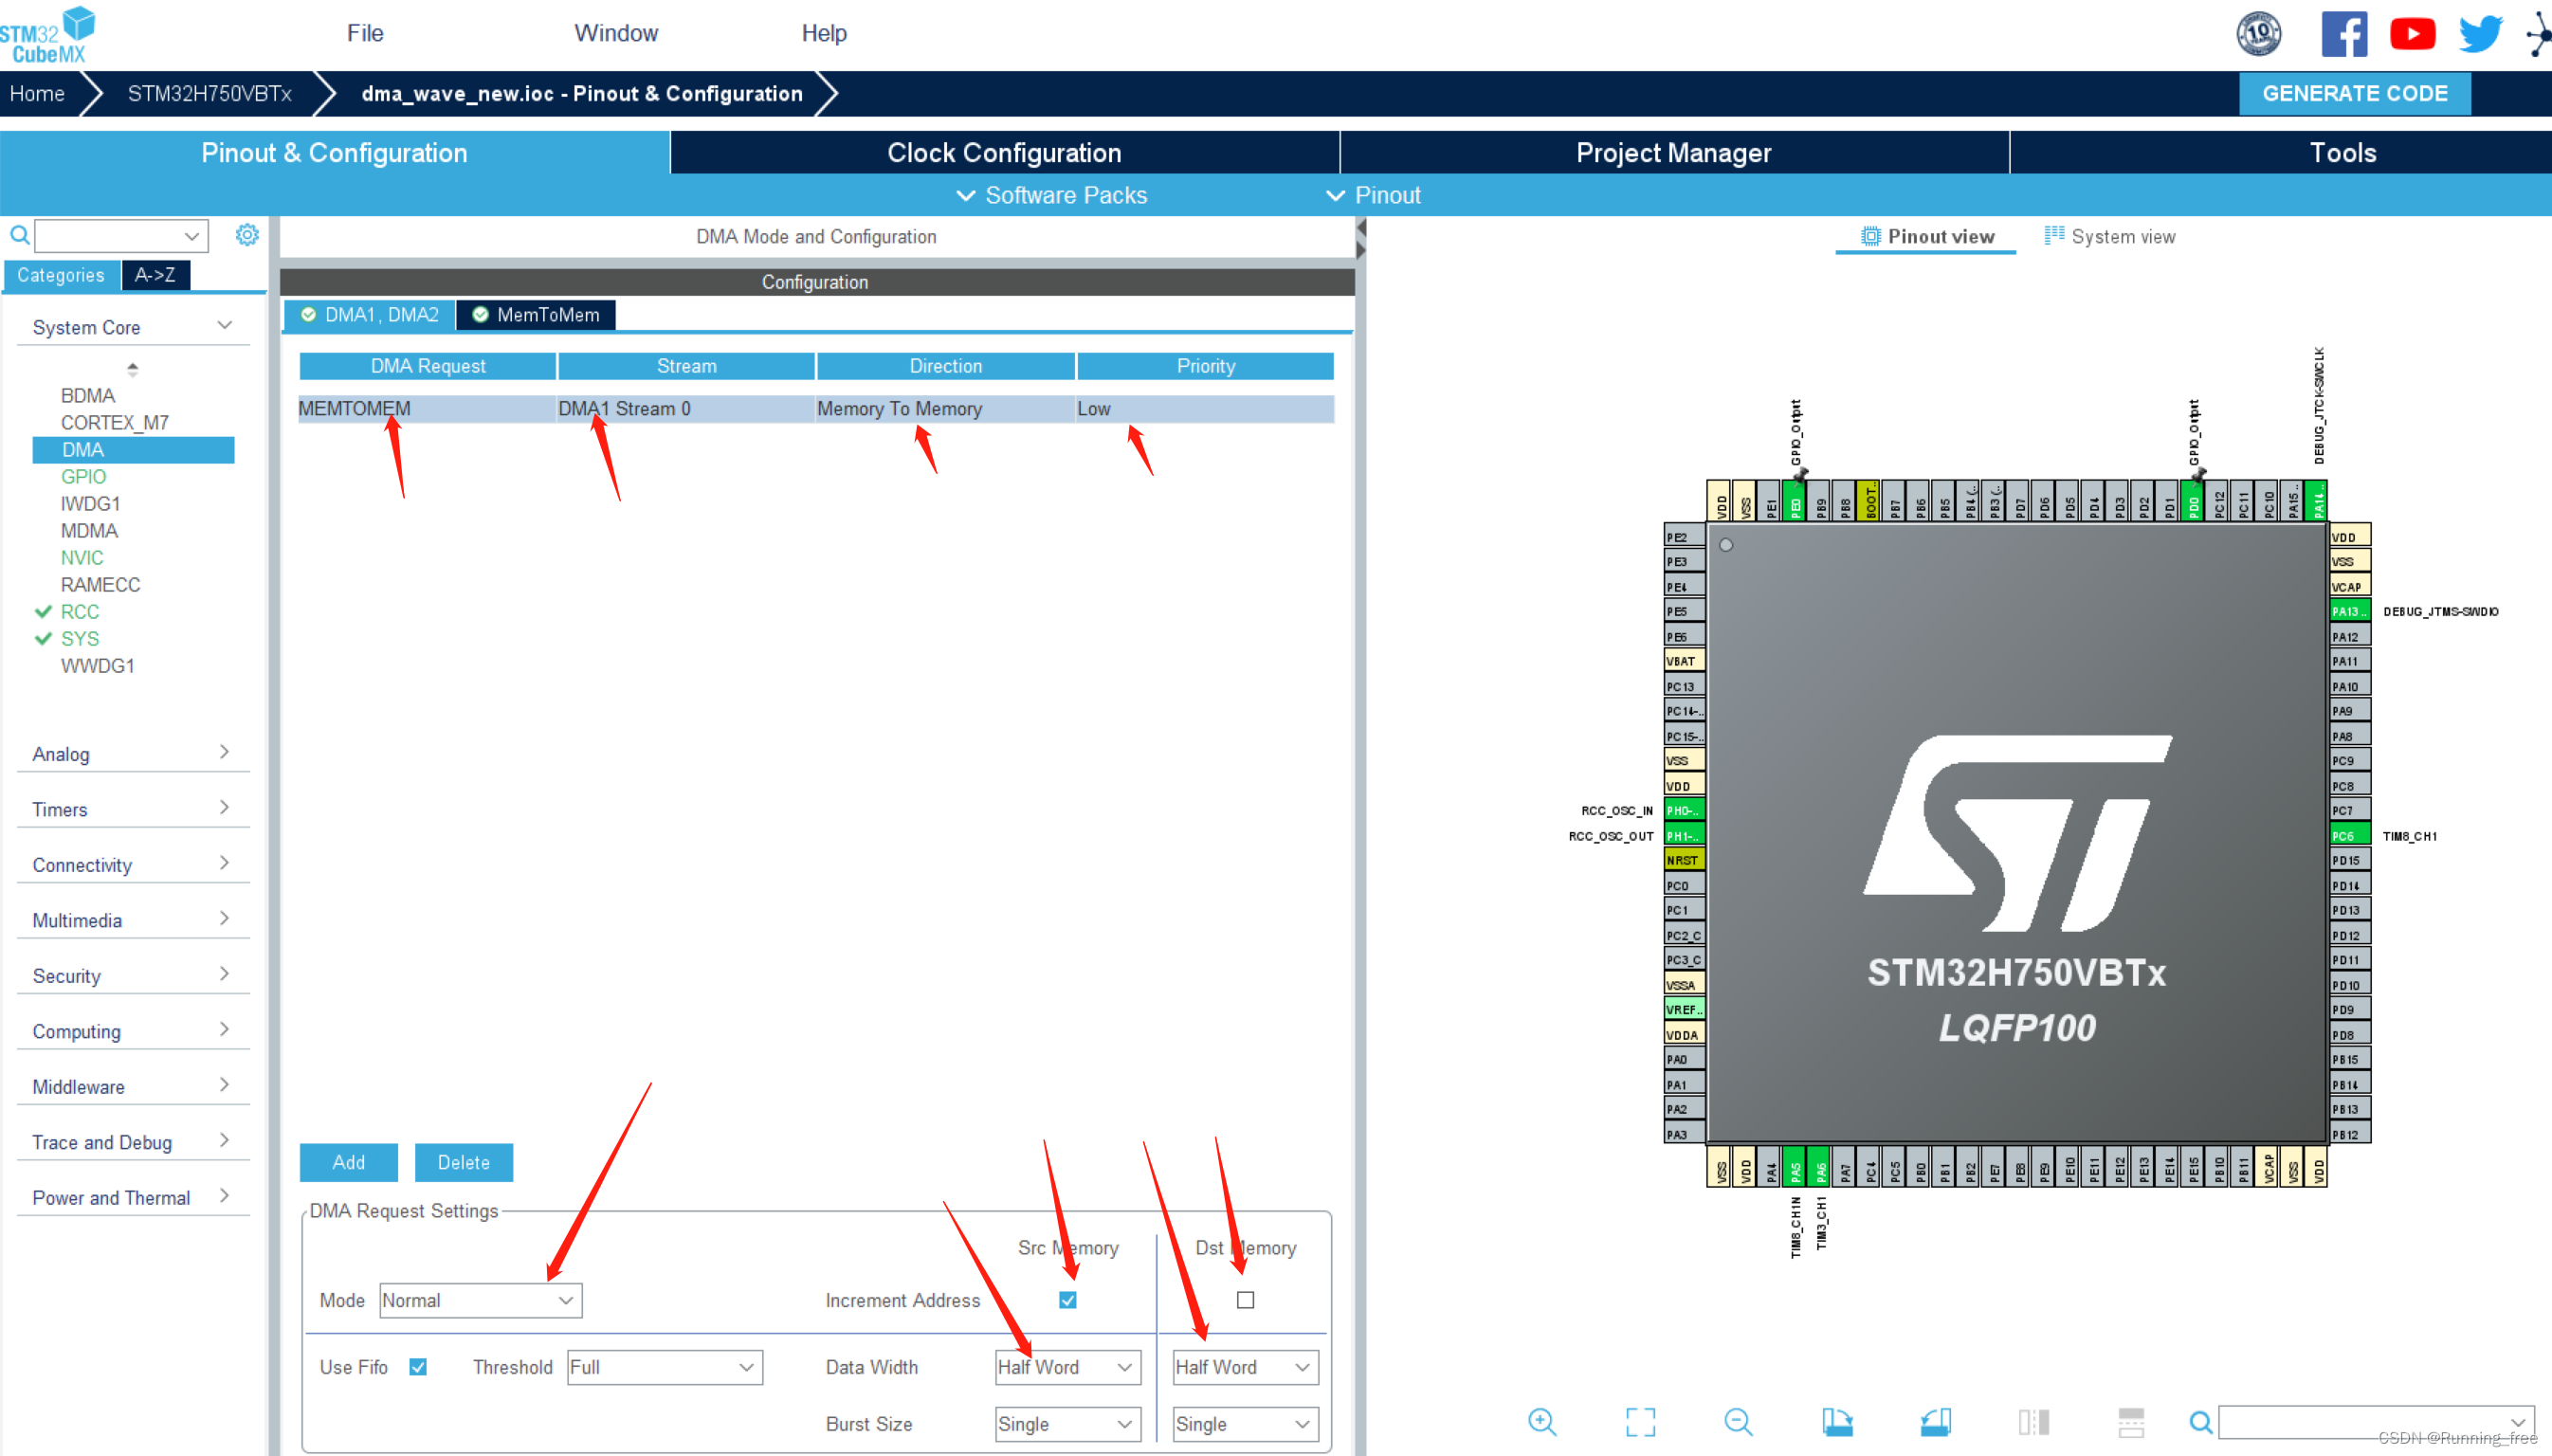Open Dst Memory Data Width dropdown
Viewport: 2552px width, 1456px height.
click(1245, 1367)
